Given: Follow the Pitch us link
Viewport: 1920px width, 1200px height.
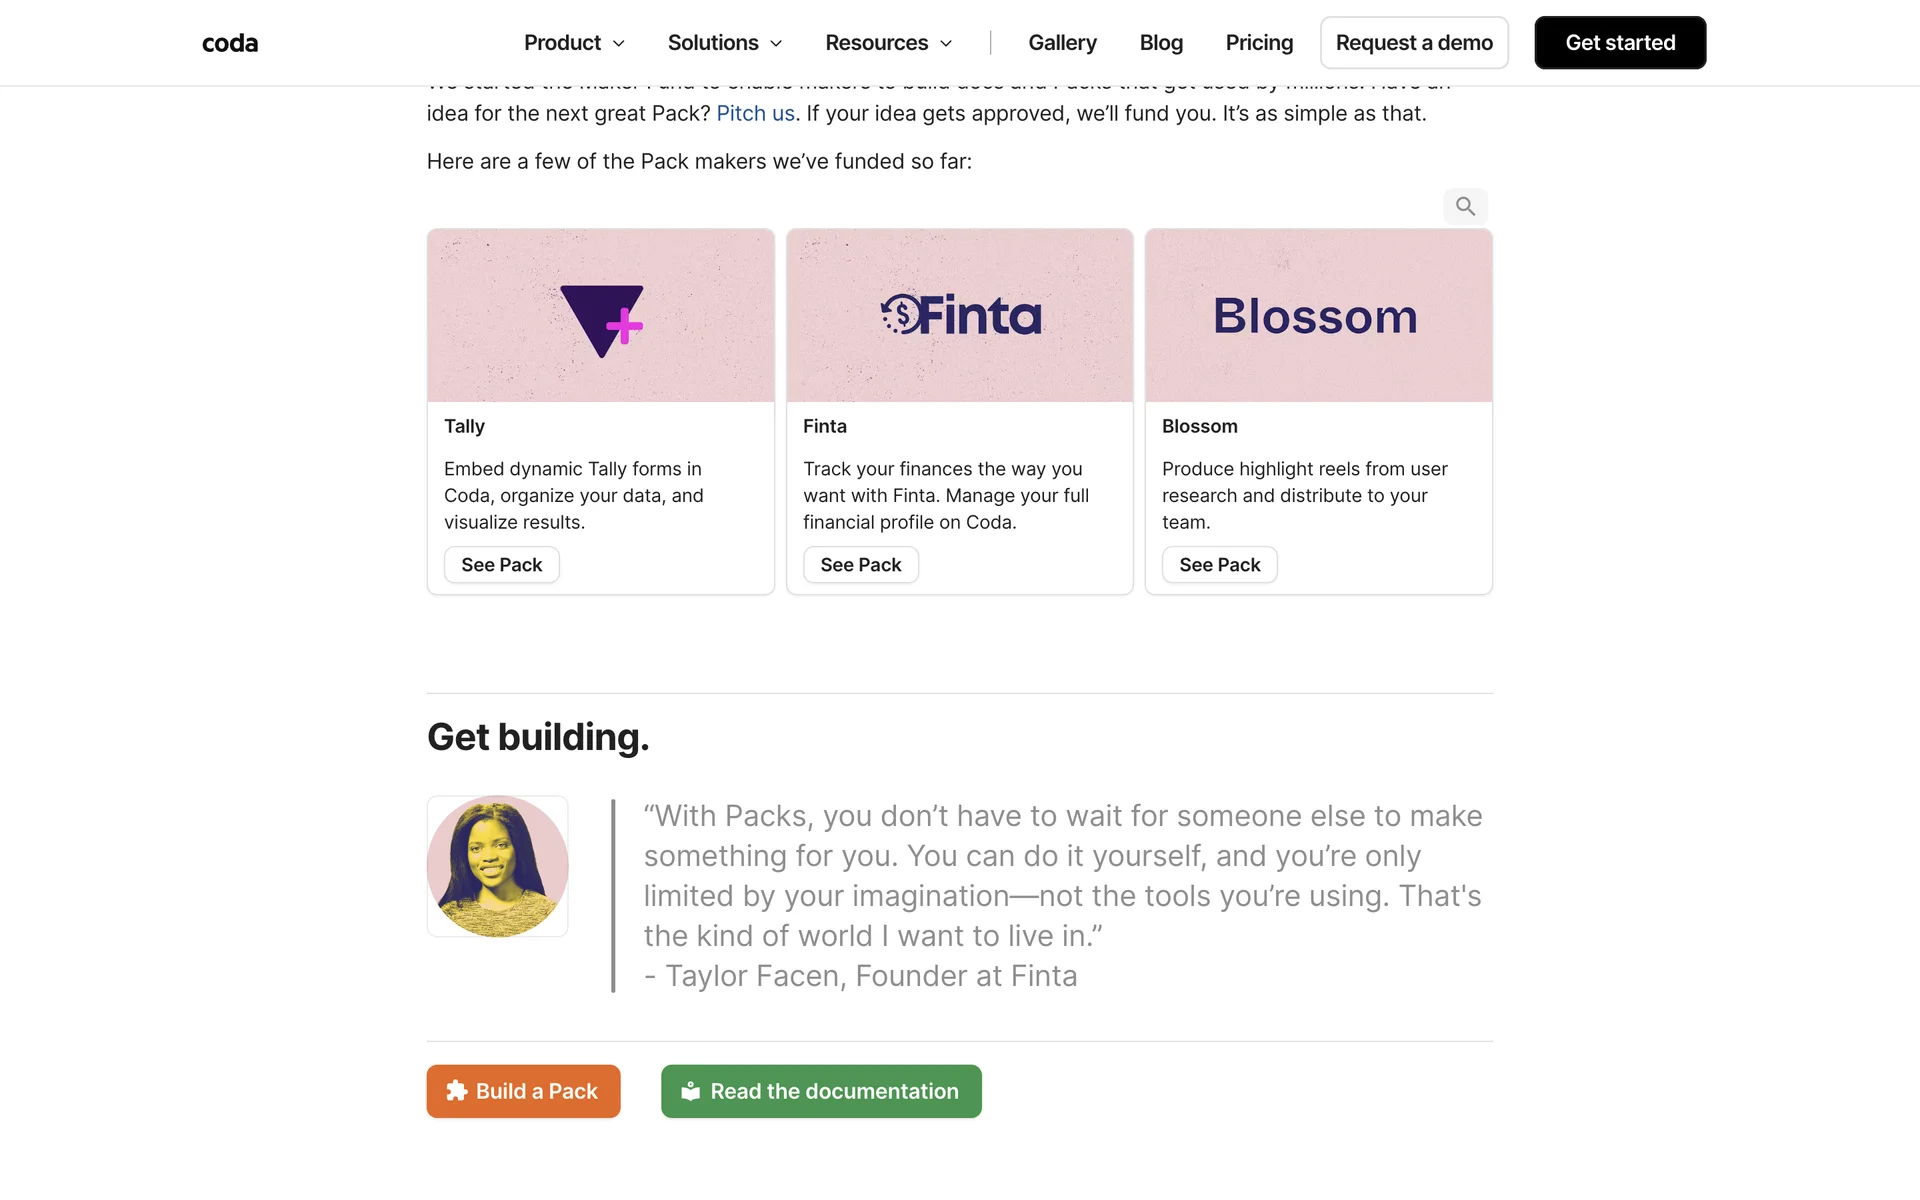Looking at the screenshot, I should click(755, 114).
